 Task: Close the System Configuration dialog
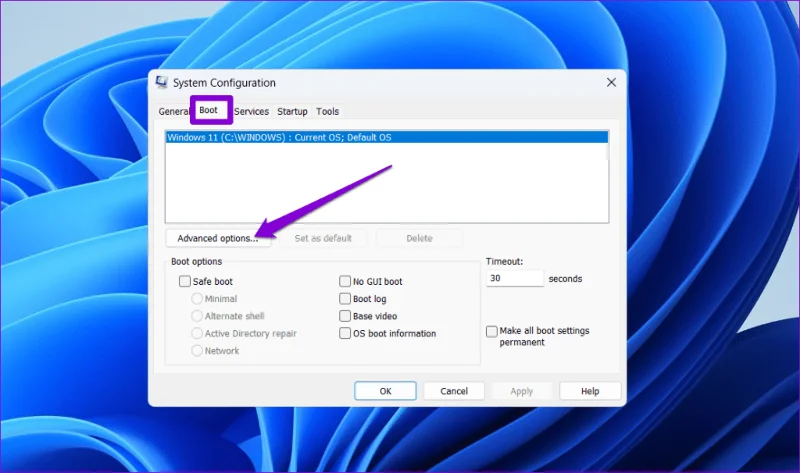click(x=611, y=82)
